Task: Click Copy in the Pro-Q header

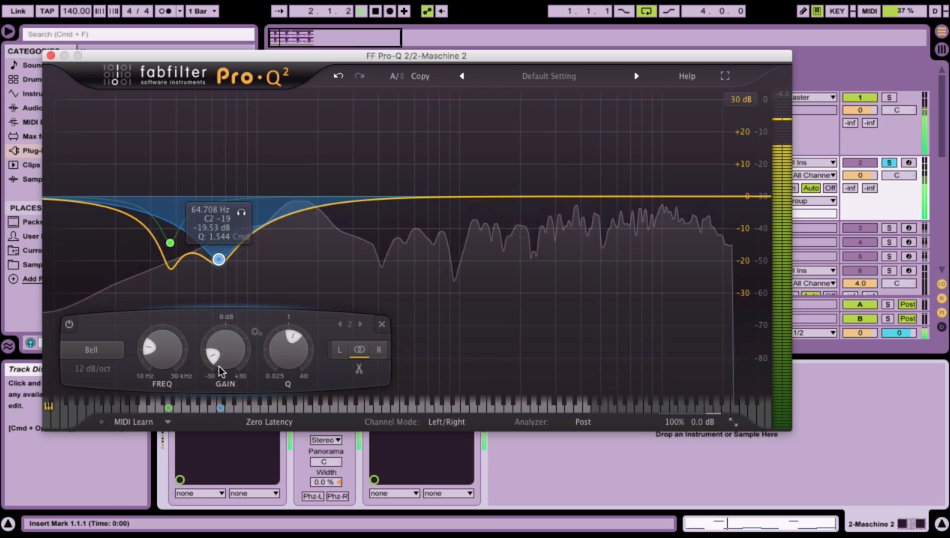Action: pyautogui.click(x=420, y=76)
